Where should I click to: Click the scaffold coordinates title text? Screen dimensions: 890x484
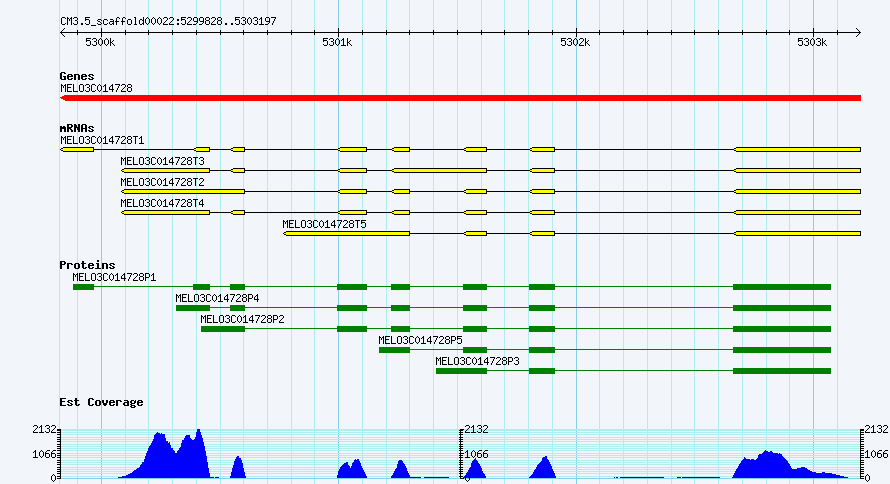click(x=169, y=21)
